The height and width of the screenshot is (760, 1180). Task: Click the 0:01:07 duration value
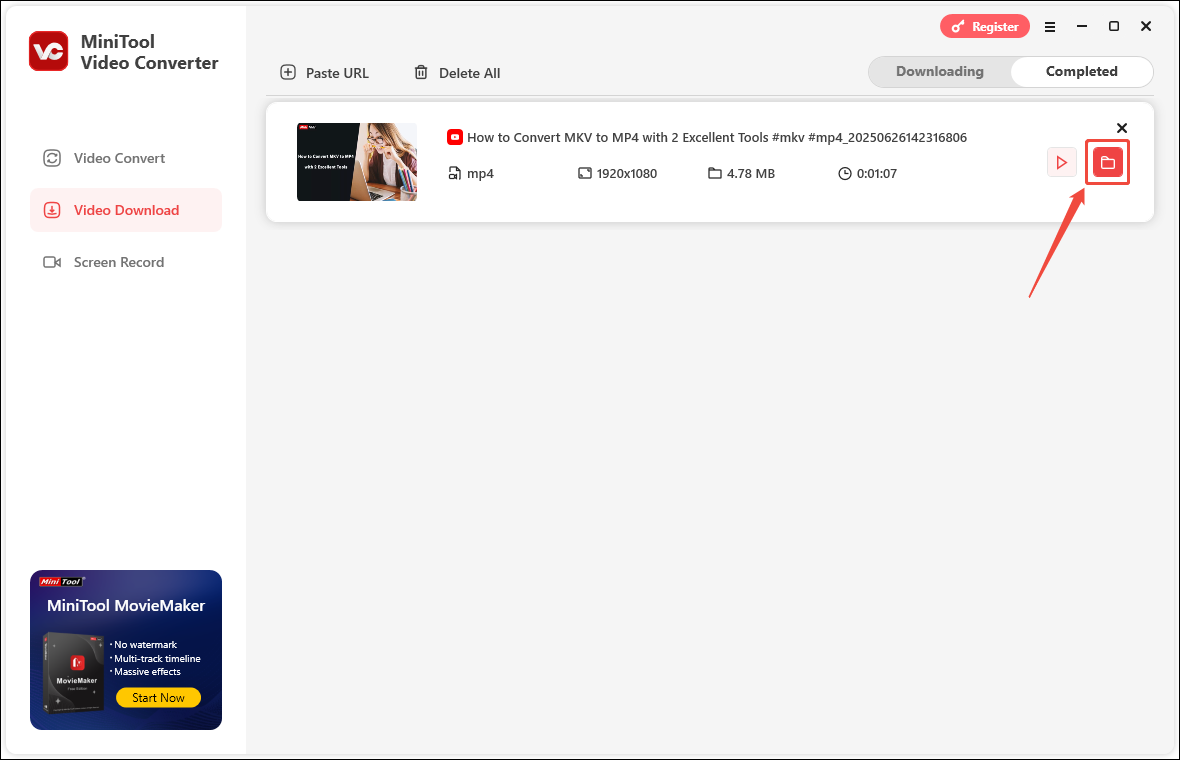877,174
